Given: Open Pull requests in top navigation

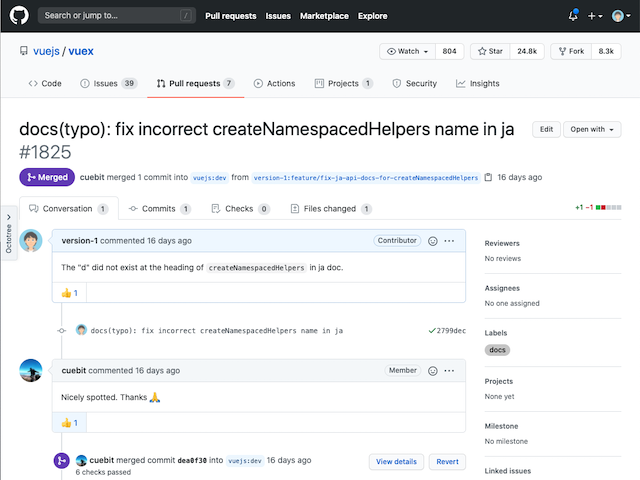Looking at the screenshot, I should coord(231,16).
